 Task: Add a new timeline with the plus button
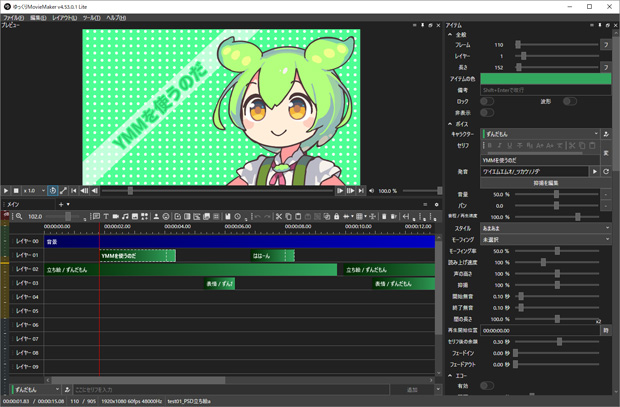pyautogui.click(x=61, y=204)
